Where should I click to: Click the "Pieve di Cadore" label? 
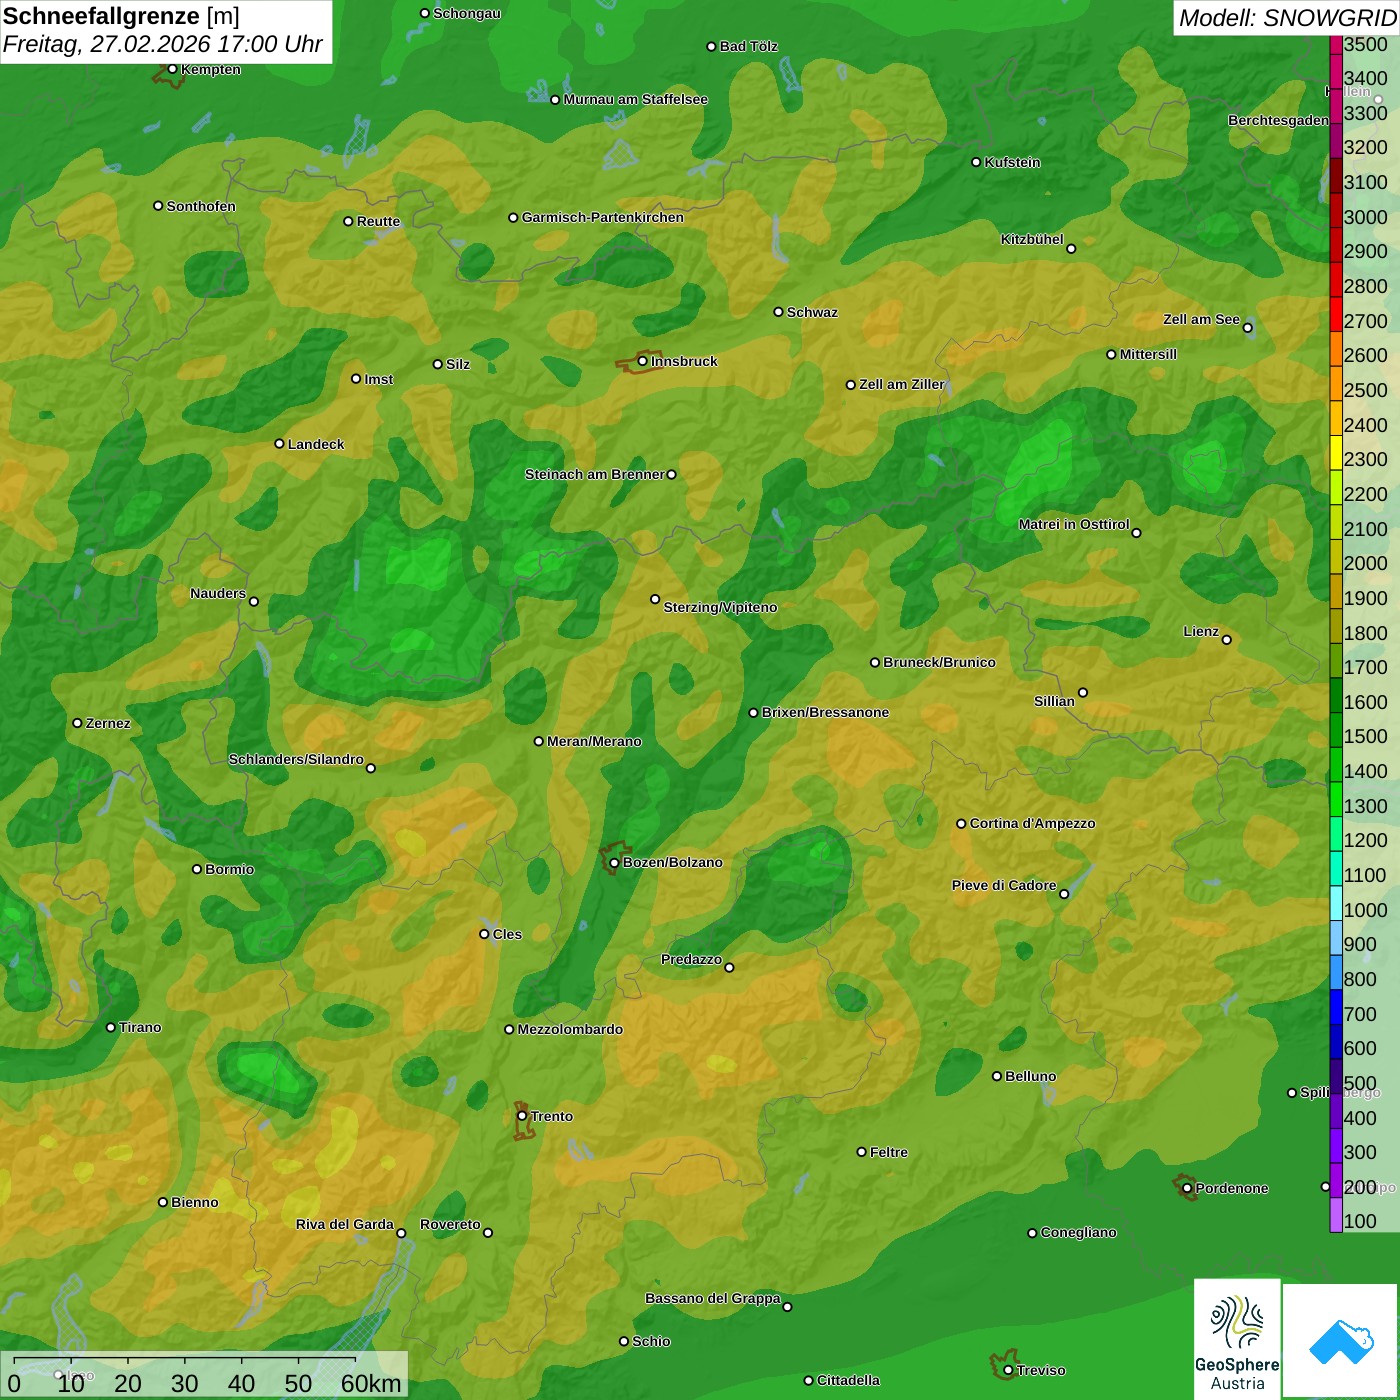pyautogui.click(x=1004, y=885)
